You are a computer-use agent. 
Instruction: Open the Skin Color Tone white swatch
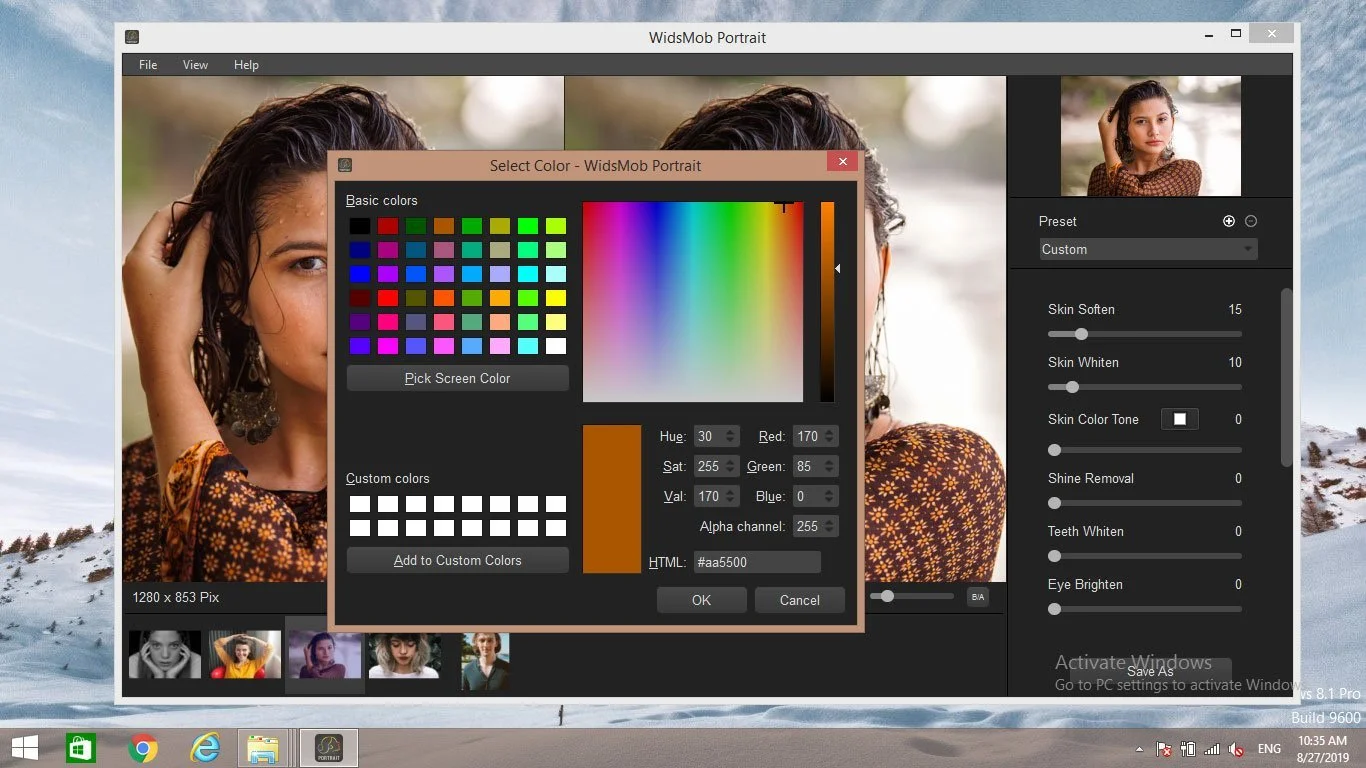(1179, 419)
